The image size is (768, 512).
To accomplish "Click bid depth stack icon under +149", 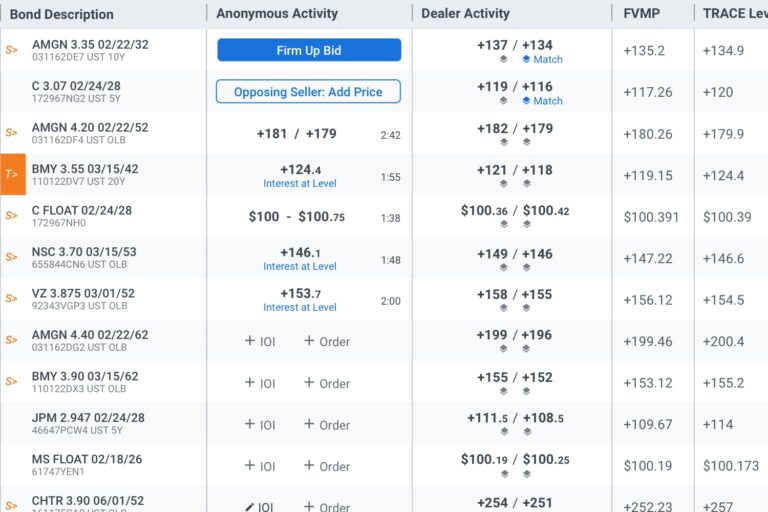I will point(504,268).
